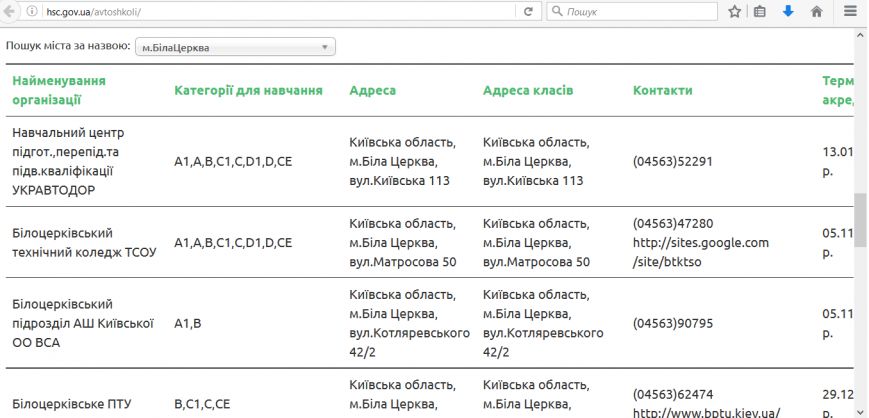This screenshot has height=418, width=869.
Task: Go to home page icon
Action: click(x=816, y=11)
